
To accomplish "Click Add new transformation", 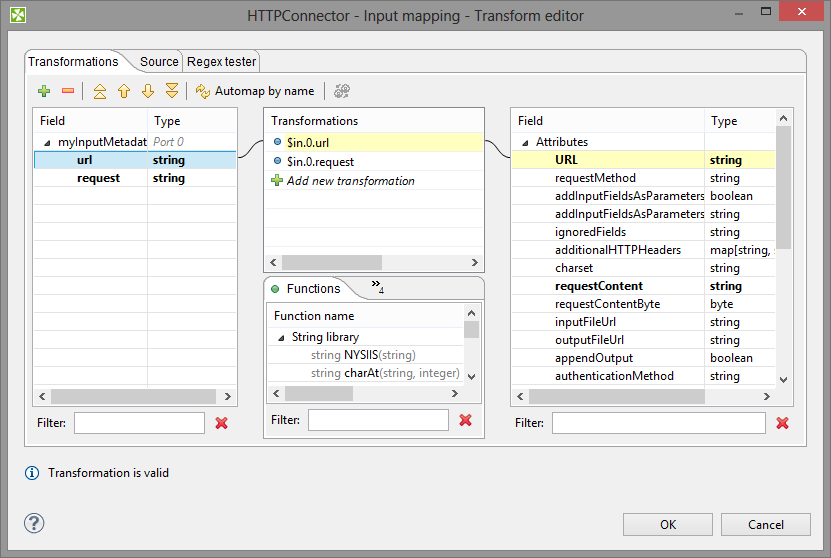I will 350,181.
